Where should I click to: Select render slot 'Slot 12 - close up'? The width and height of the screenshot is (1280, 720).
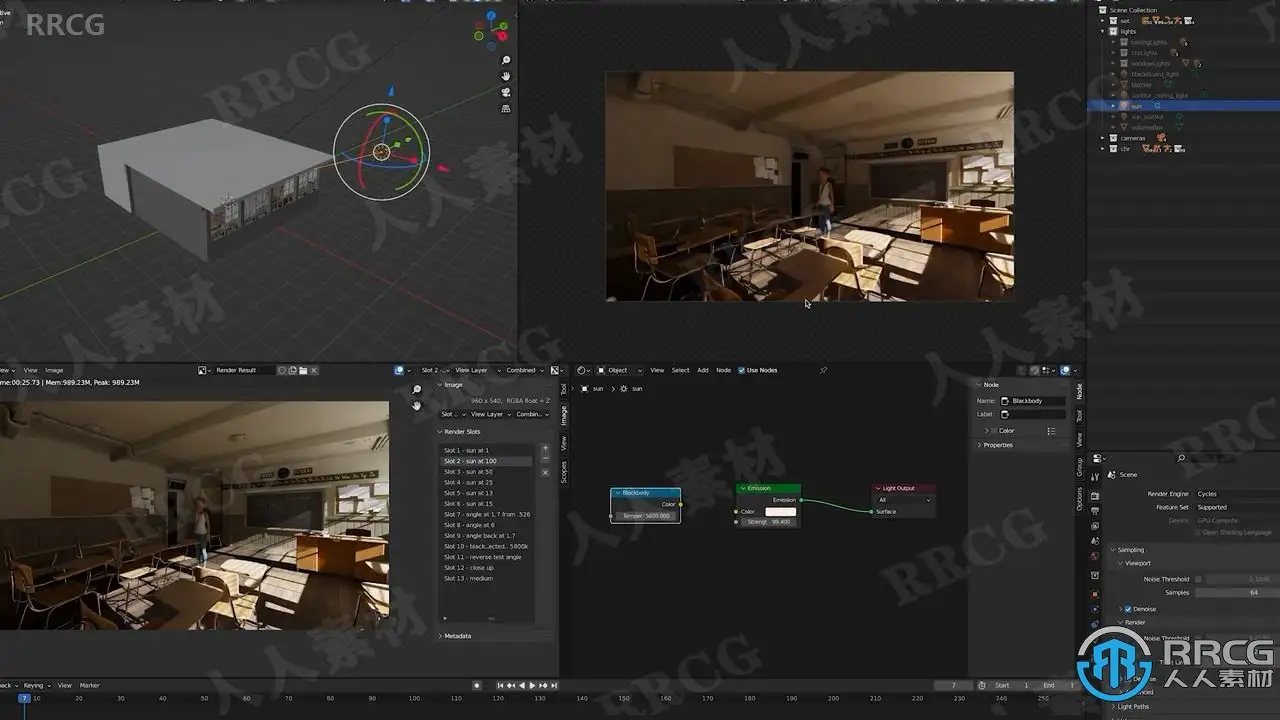(489, 568)
